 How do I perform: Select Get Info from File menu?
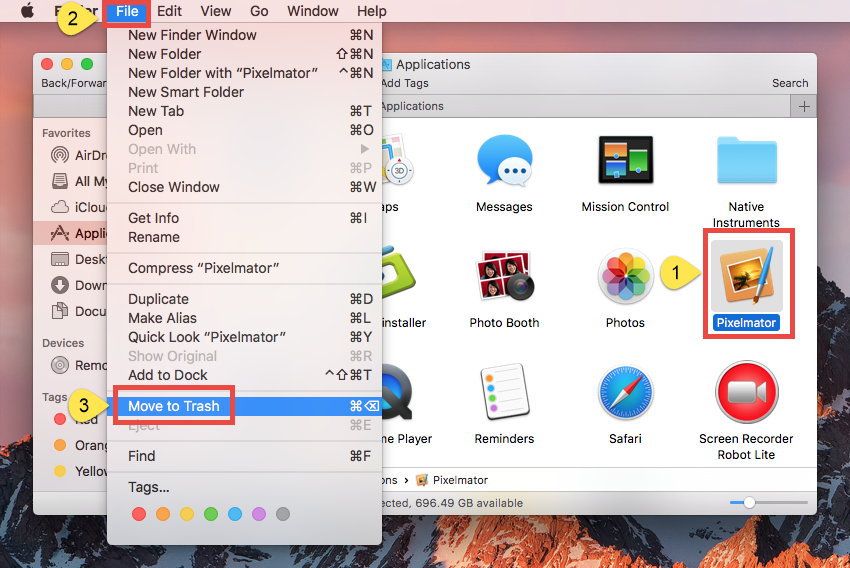[x=154, y=218]
